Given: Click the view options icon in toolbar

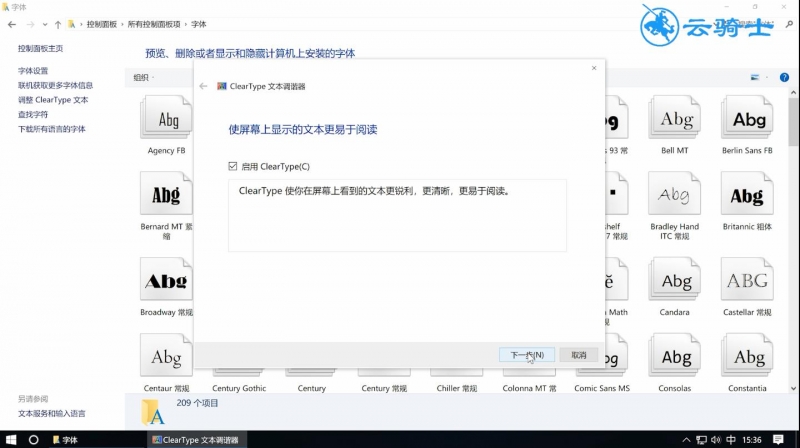Looking at the screenshot, I should click(x=755, y=78).
